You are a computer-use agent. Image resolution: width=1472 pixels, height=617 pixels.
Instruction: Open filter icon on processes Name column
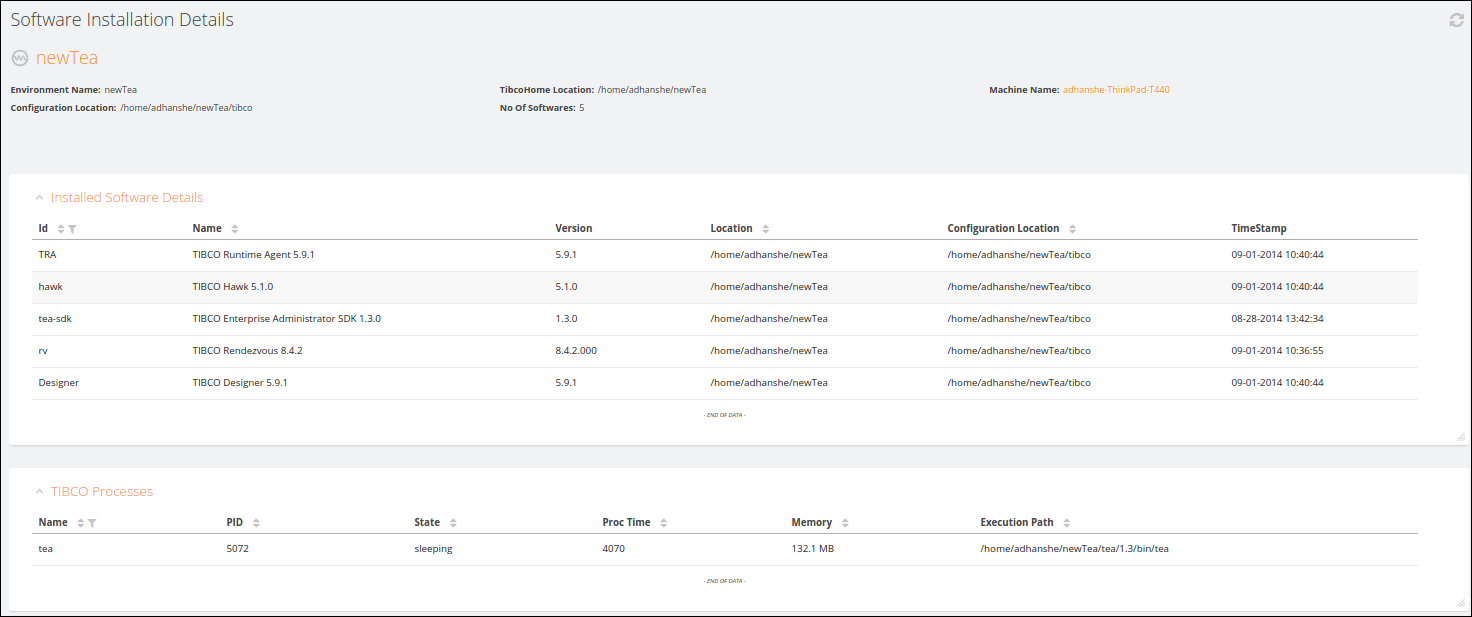pos(92,523)
